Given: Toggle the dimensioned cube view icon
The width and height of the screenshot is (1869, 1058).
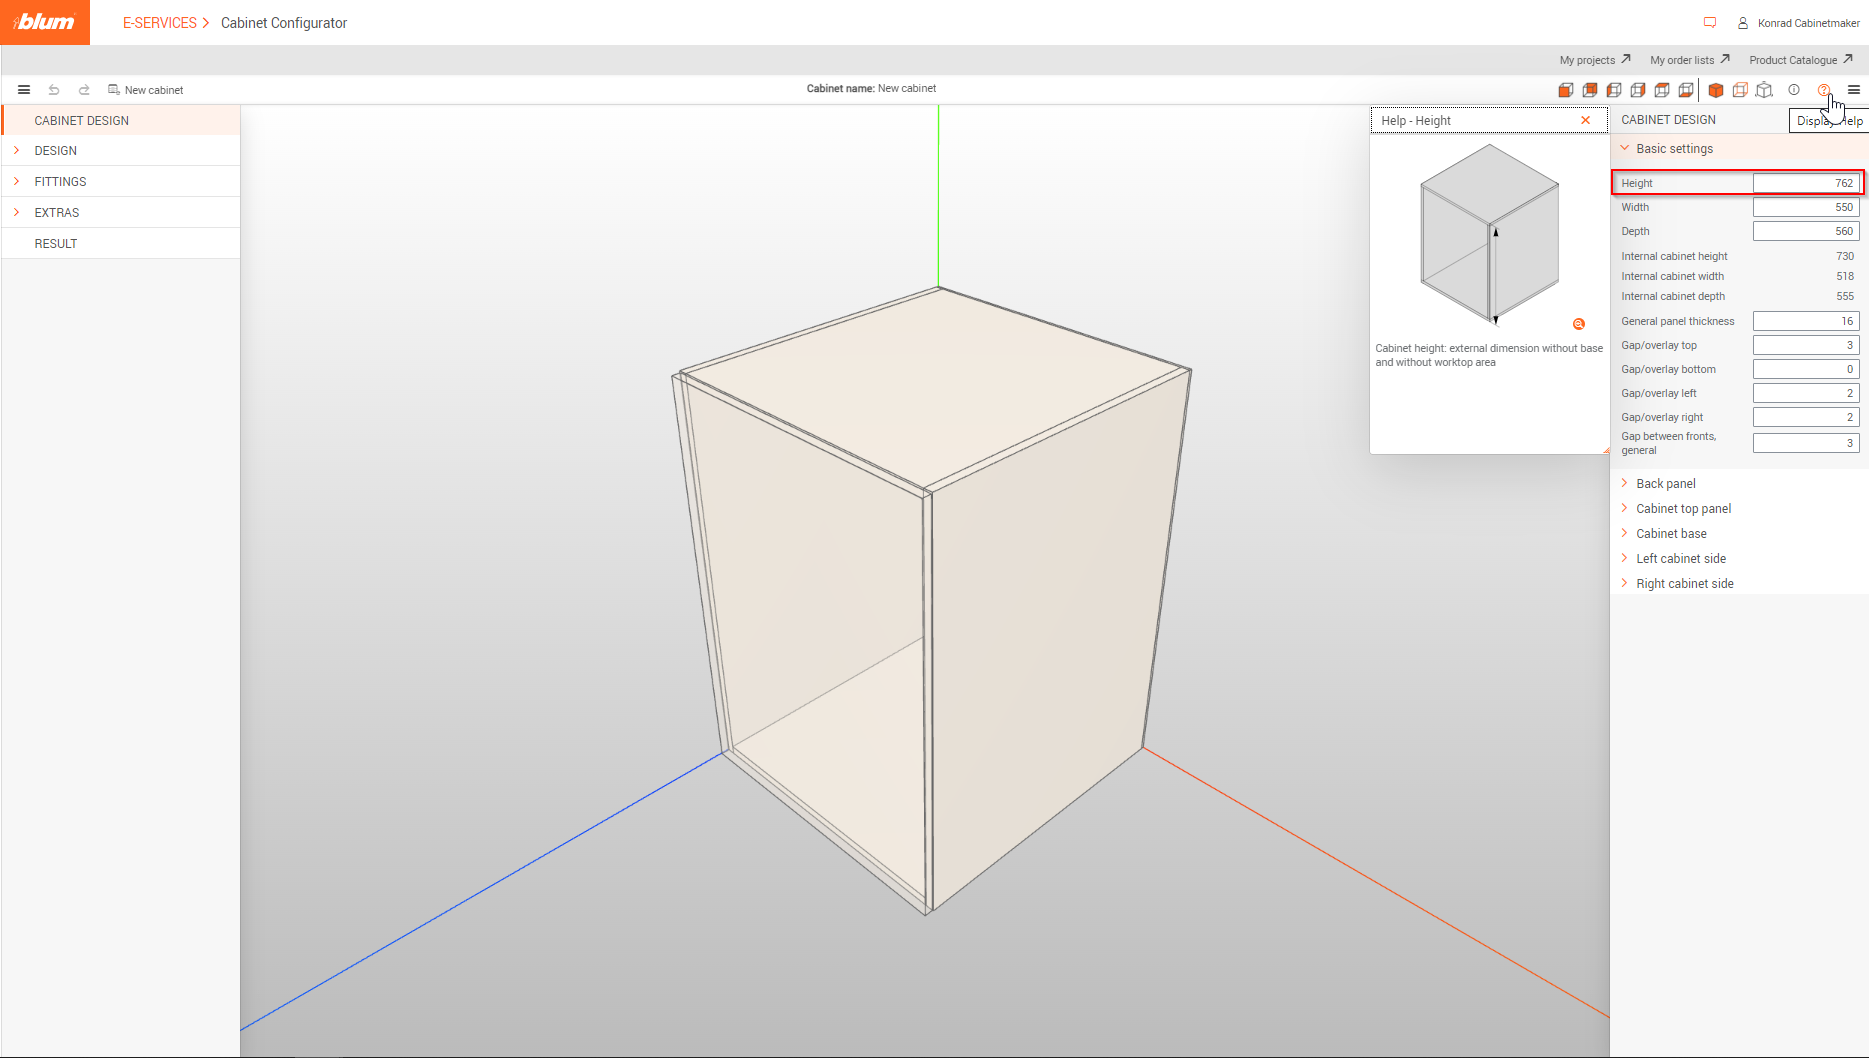Looking at the screenshot, I should click(1765, 90).
